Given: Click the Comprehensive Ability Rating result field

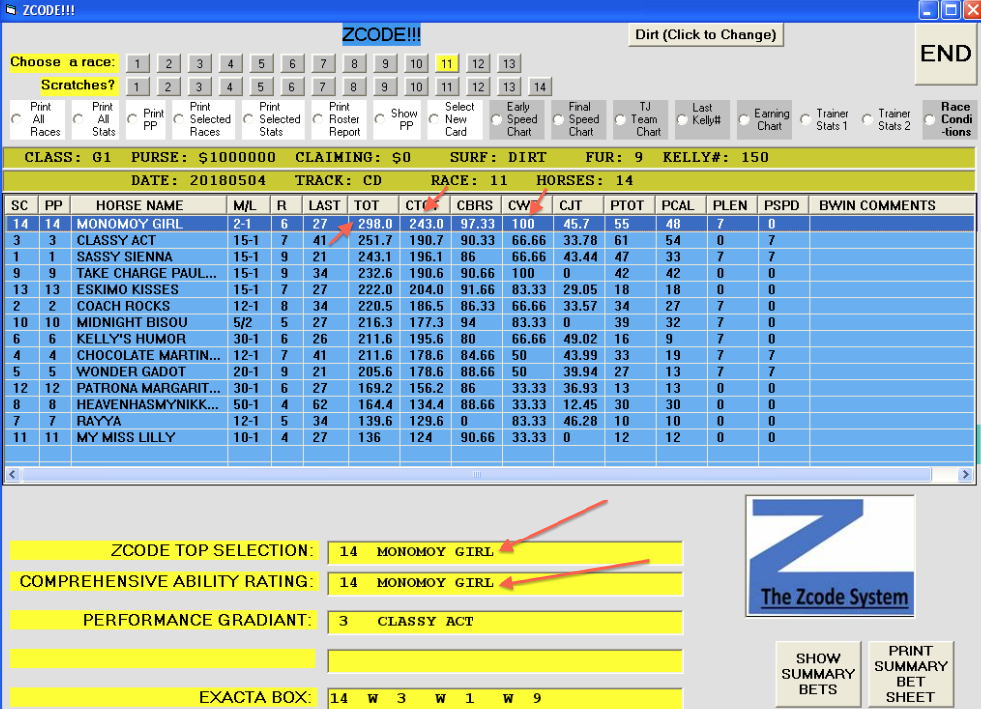Looking at the screenshot, I should [505, 583].
